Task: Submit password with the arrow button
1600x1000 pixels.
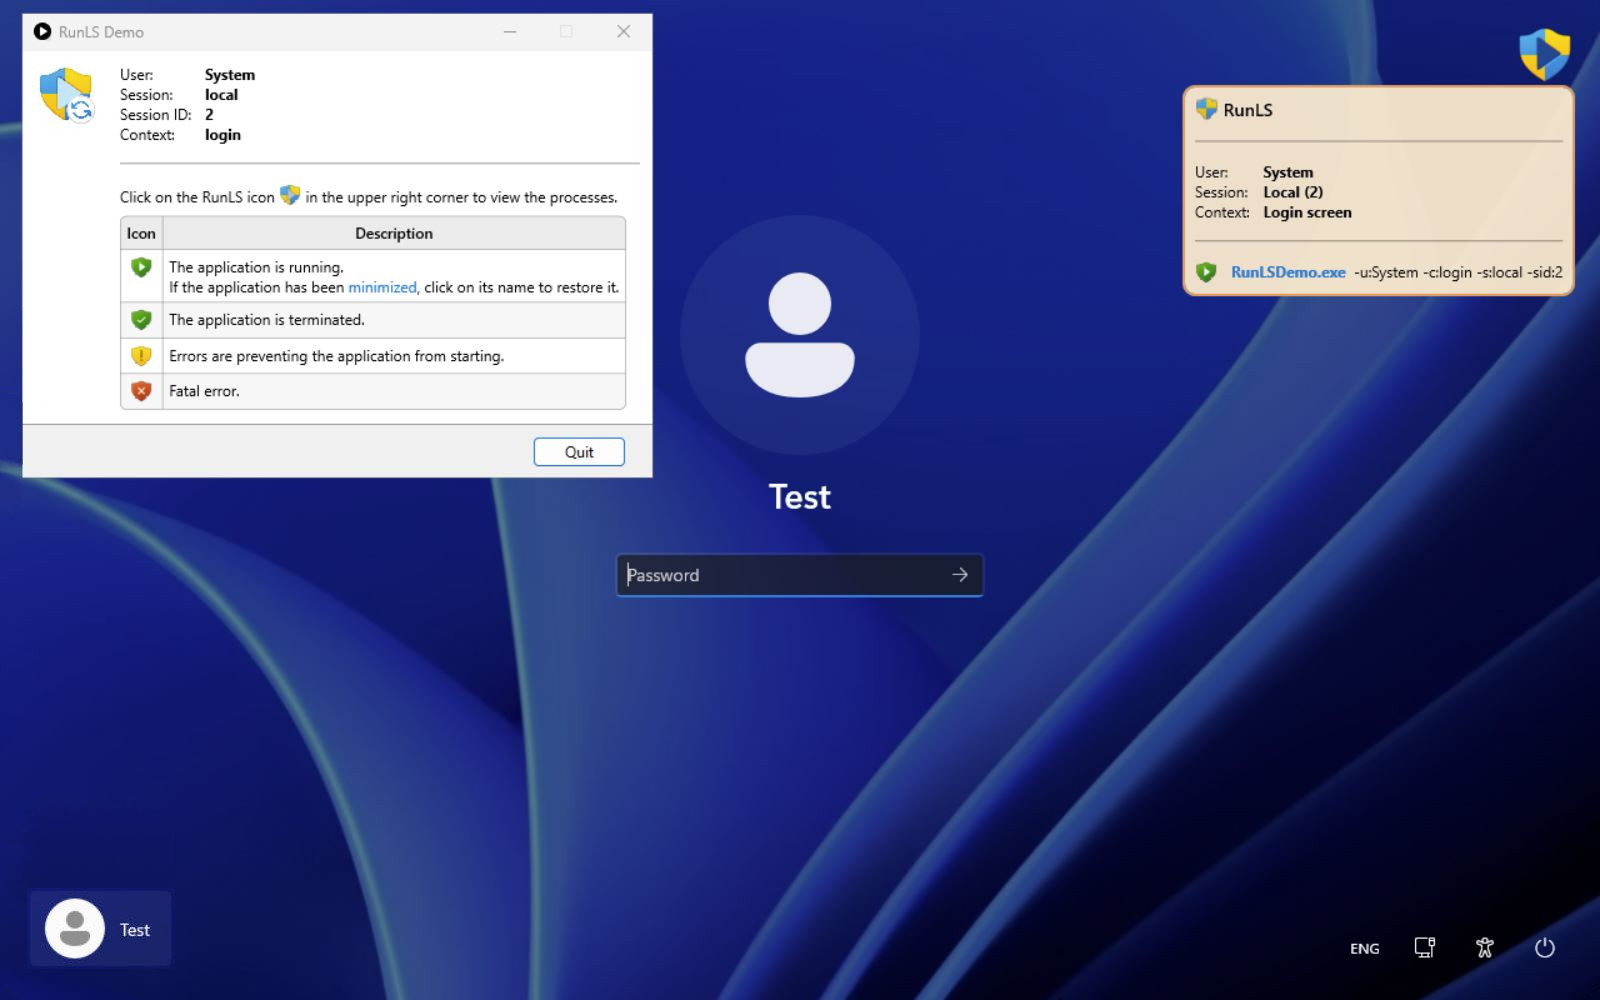Action: pos(960,575)
